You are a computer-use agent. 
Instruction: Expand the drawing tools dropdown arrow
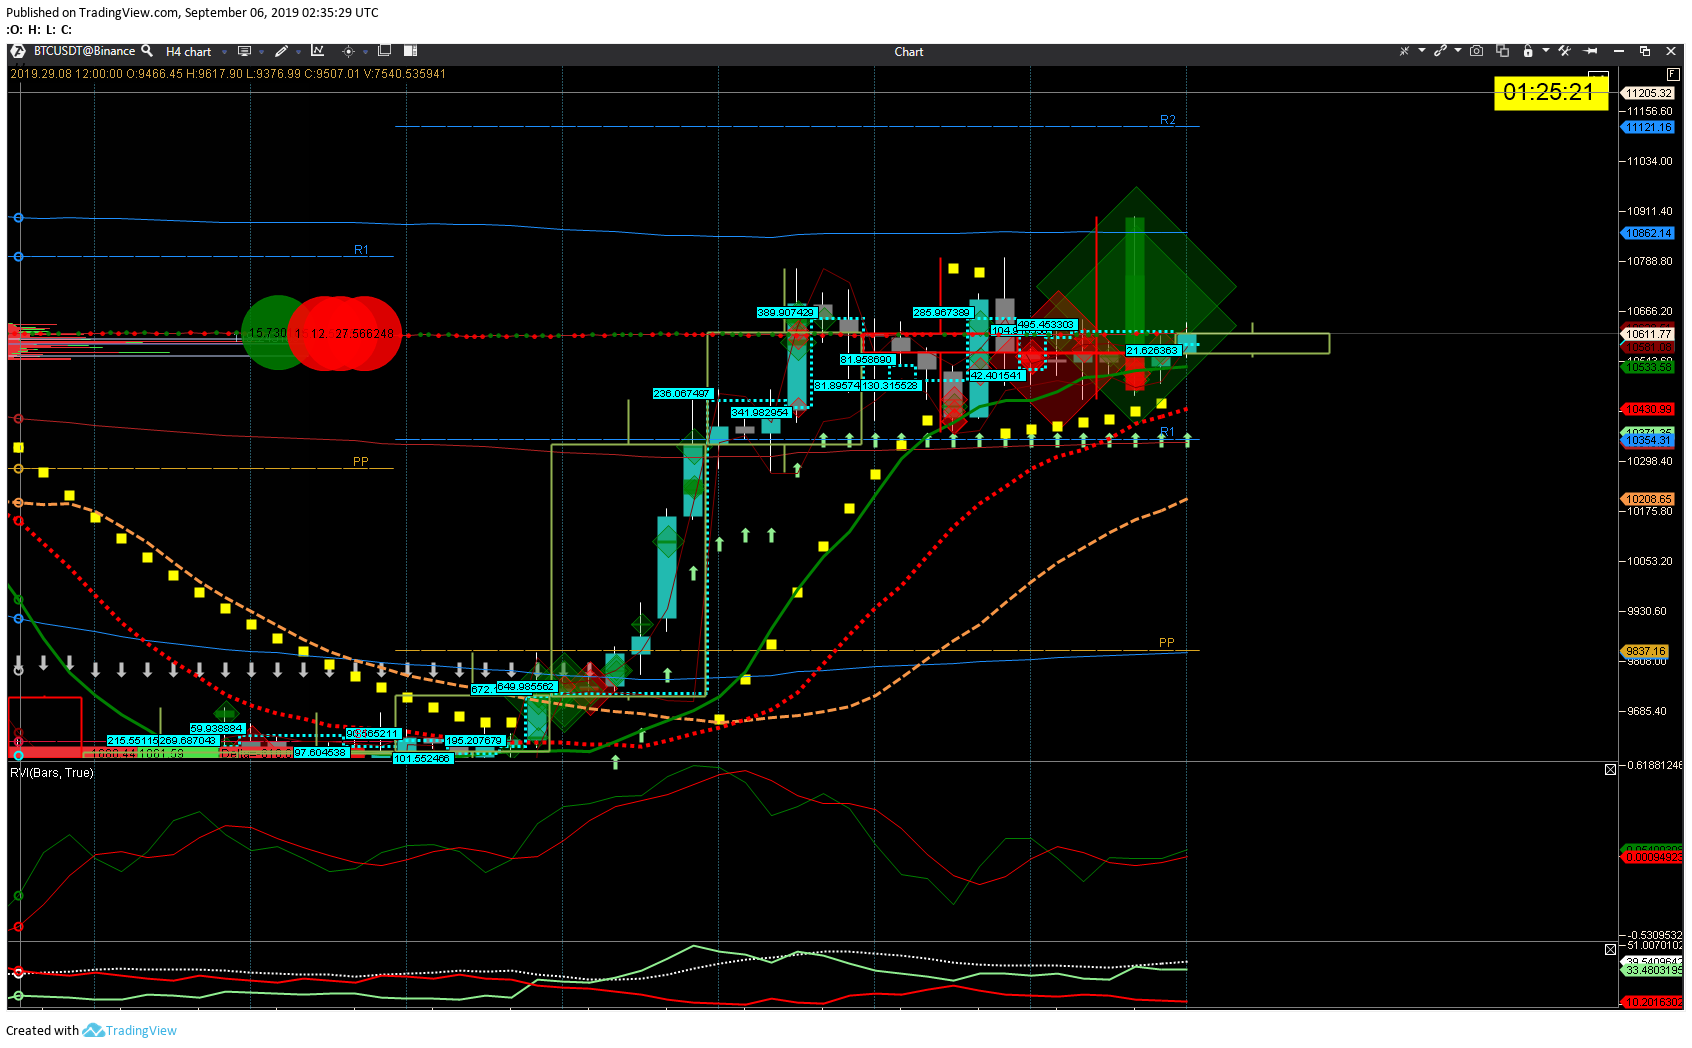(x=299, y=52)
